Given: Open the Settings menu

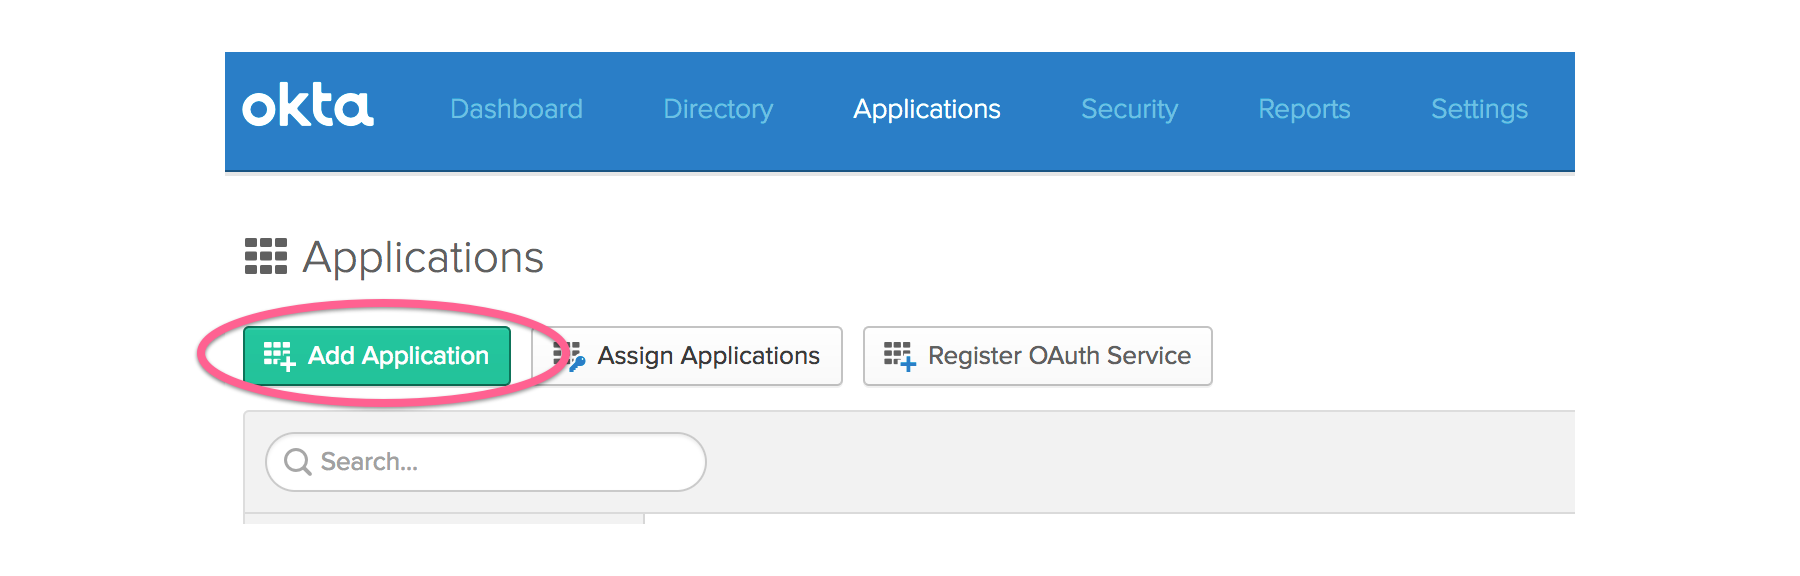Looking at the screenshot, I should [1479, 109].
